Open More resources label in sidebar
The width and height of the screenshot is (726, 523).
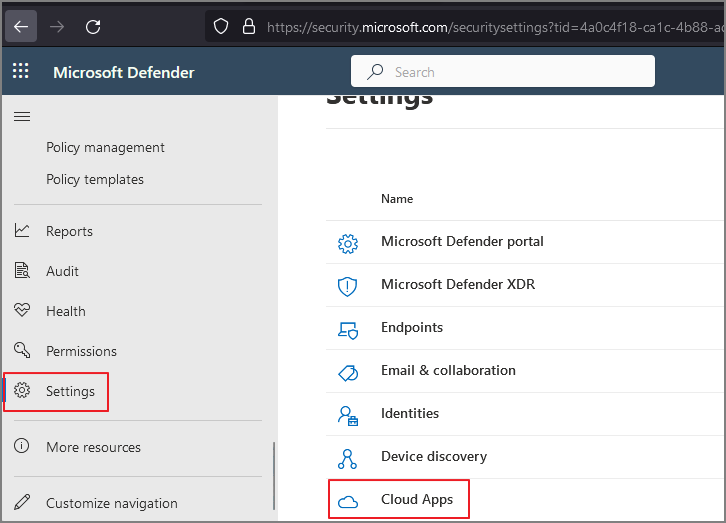94,447
